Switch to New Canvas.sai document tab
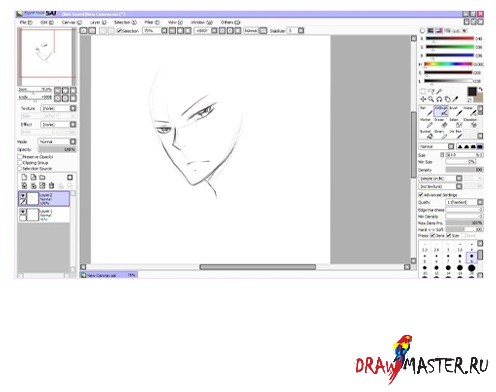The width and height of the screenshot is (496, 392). (109, 275)
